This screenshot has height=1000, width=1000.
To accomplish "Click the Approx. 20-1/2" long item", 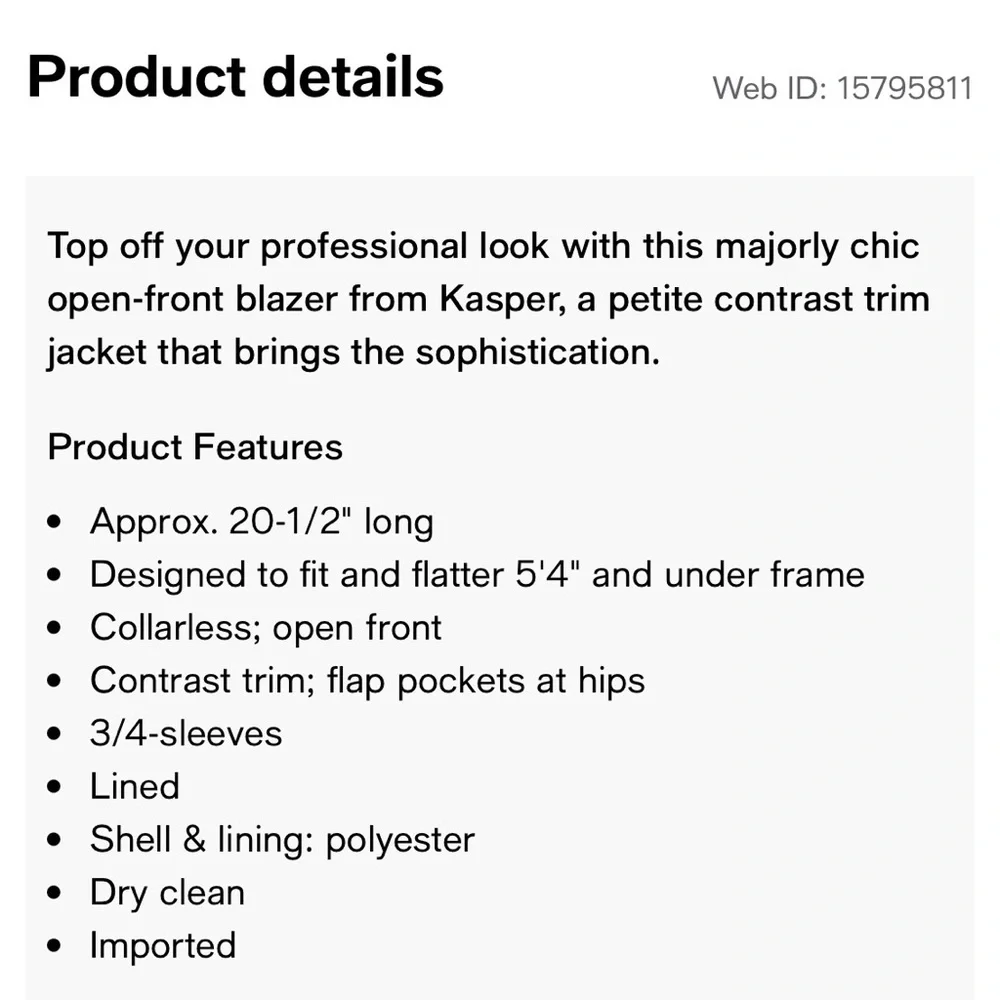I will pos(261,521).
